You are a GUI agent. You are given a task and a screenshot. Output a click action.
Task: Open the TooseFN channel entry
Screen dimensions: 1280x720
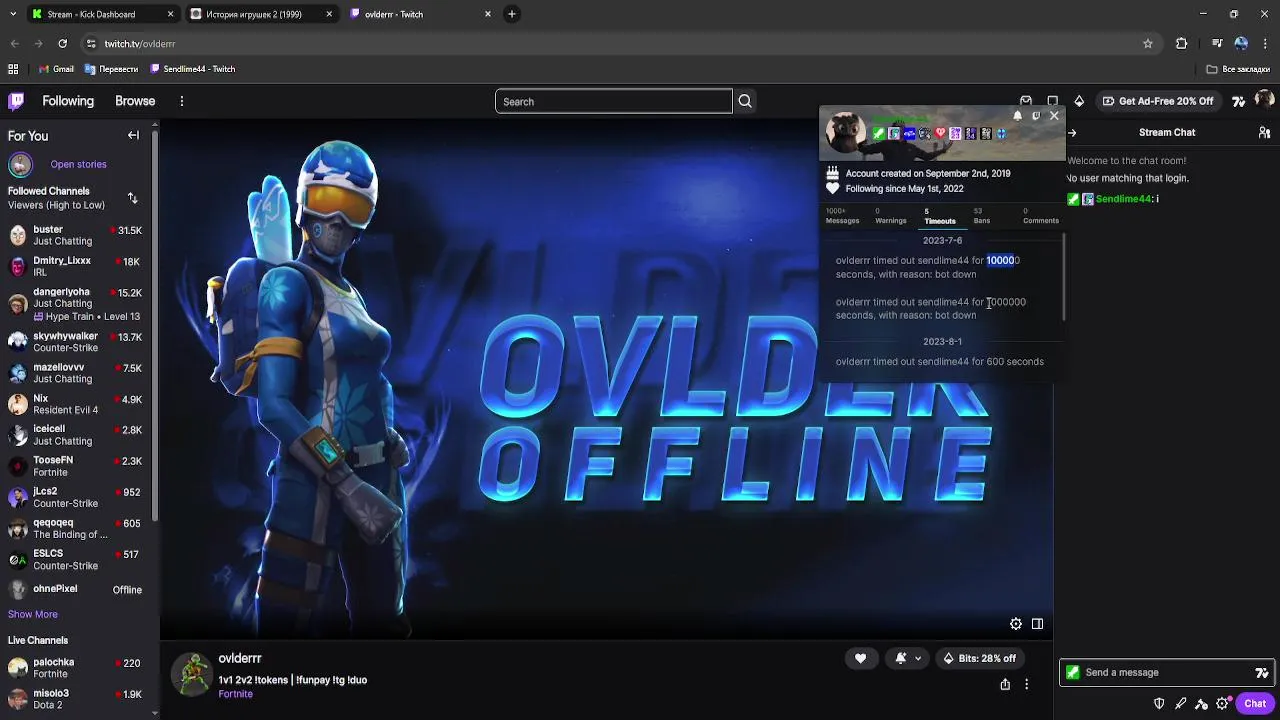click(76, 466)
